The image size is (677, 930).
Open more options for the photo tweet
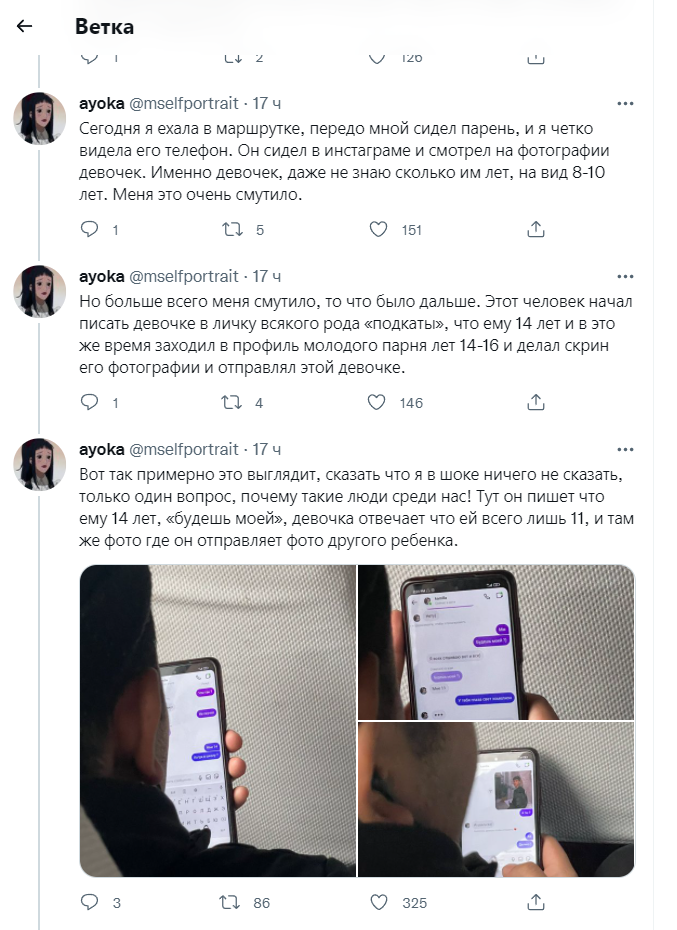625,450
